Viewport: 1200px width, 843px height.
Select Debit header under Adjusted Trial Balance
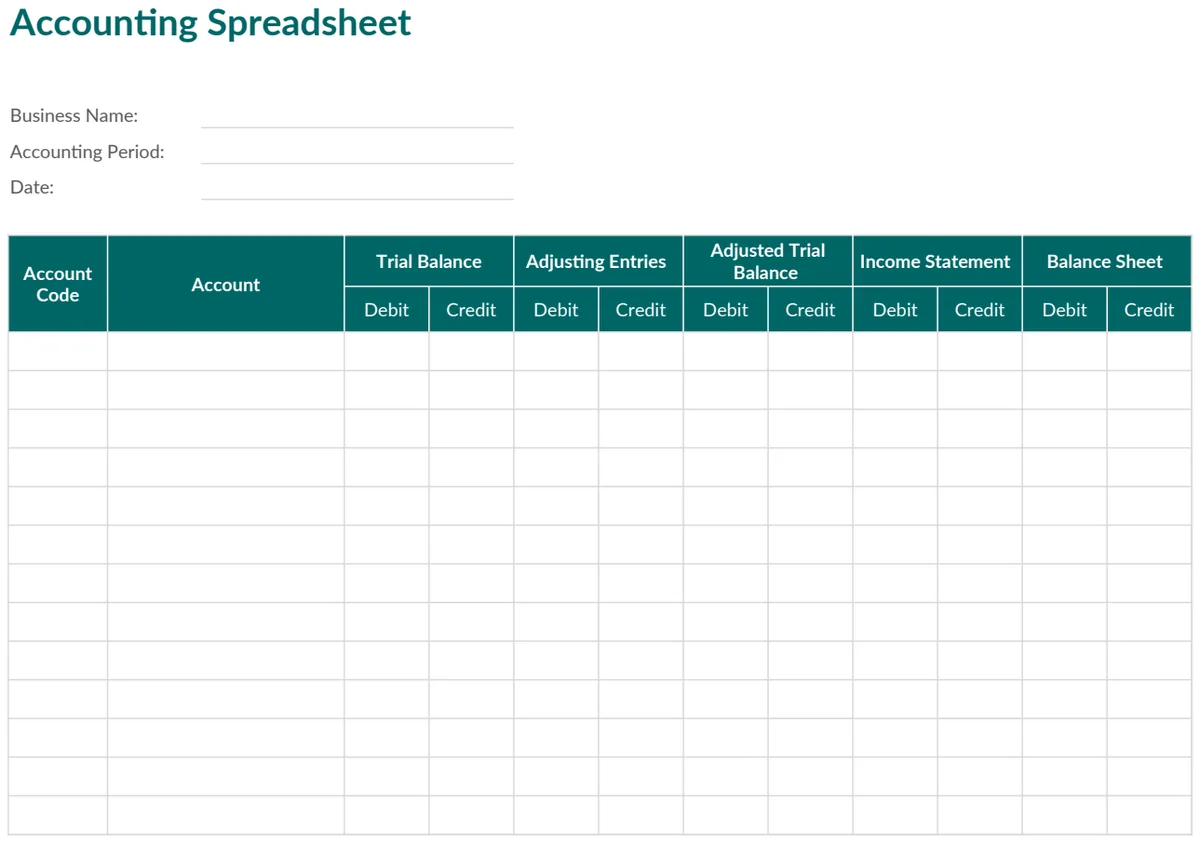click(726, 310)
